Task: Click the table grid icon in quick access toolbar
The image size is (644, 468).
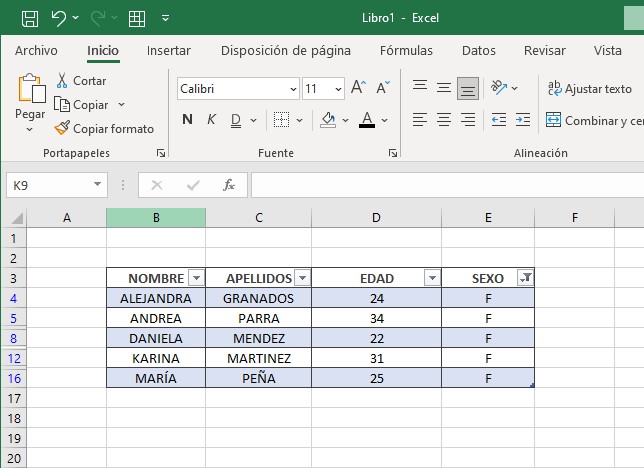Action: (x=137, y=19)
